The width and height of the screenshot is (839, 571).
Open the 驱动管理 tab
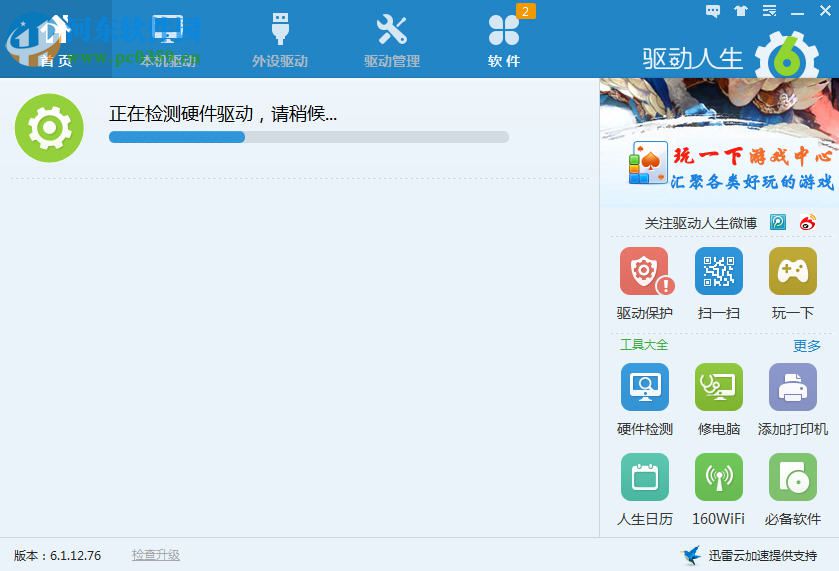point(392,39)
